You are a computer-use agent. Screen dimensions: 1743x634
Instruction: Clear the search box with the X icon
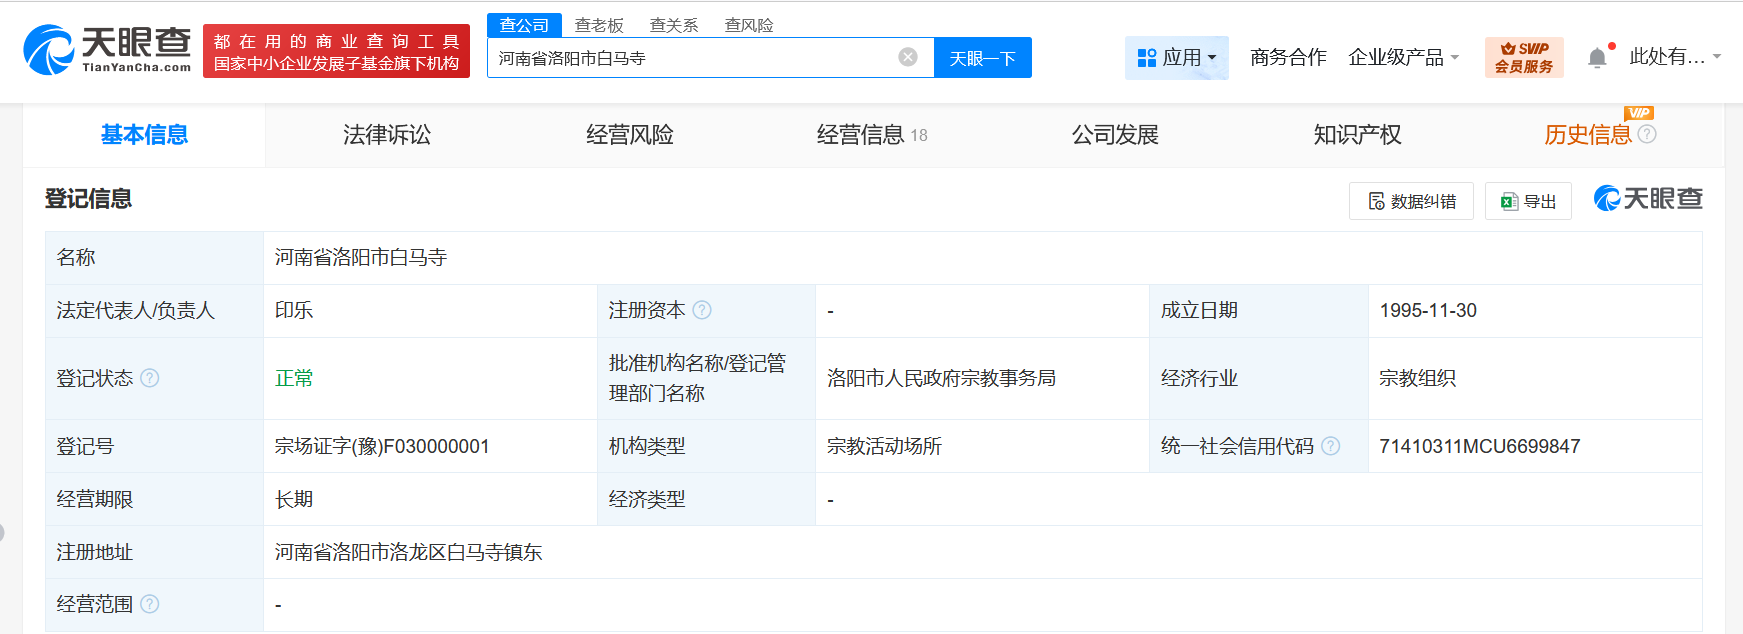pos(908,57)
